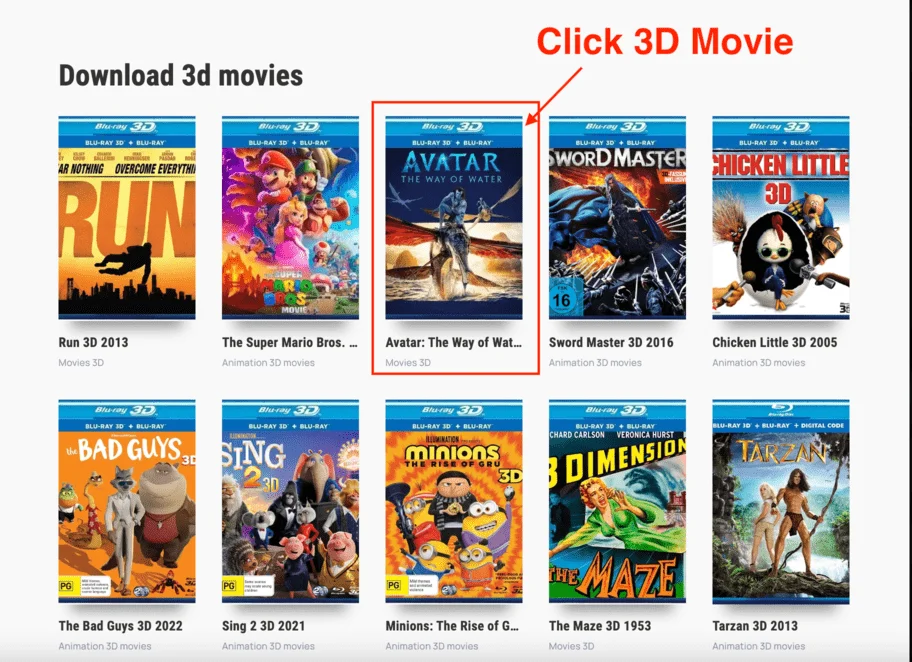Open the Minions: The Rise of Gru cover
Viewport: 912px width, 662px height.
point(454,501)
